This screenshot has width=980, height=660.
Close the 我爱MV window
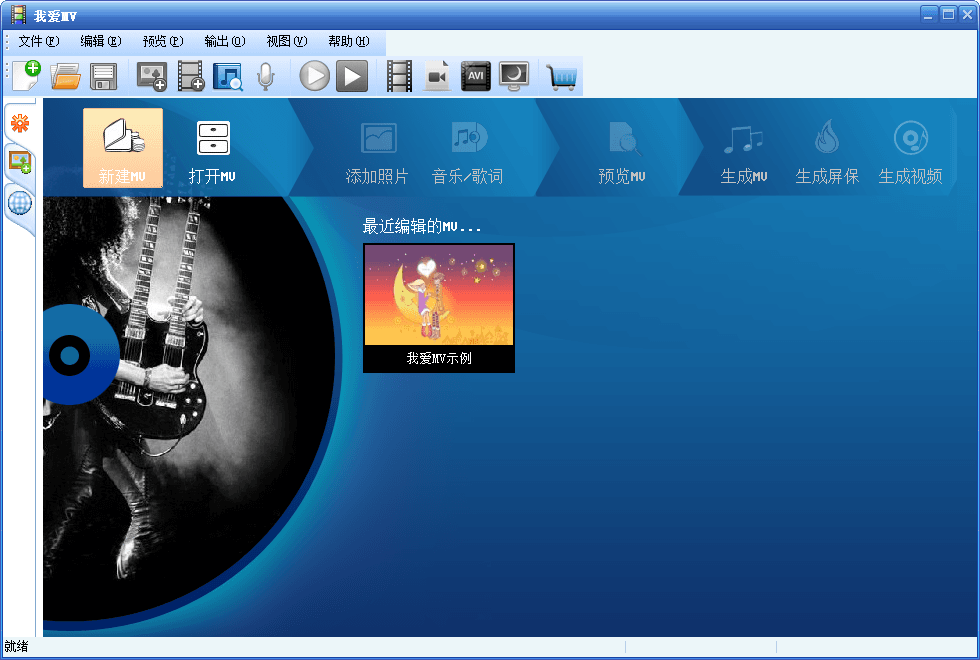[x=968, y=14]
